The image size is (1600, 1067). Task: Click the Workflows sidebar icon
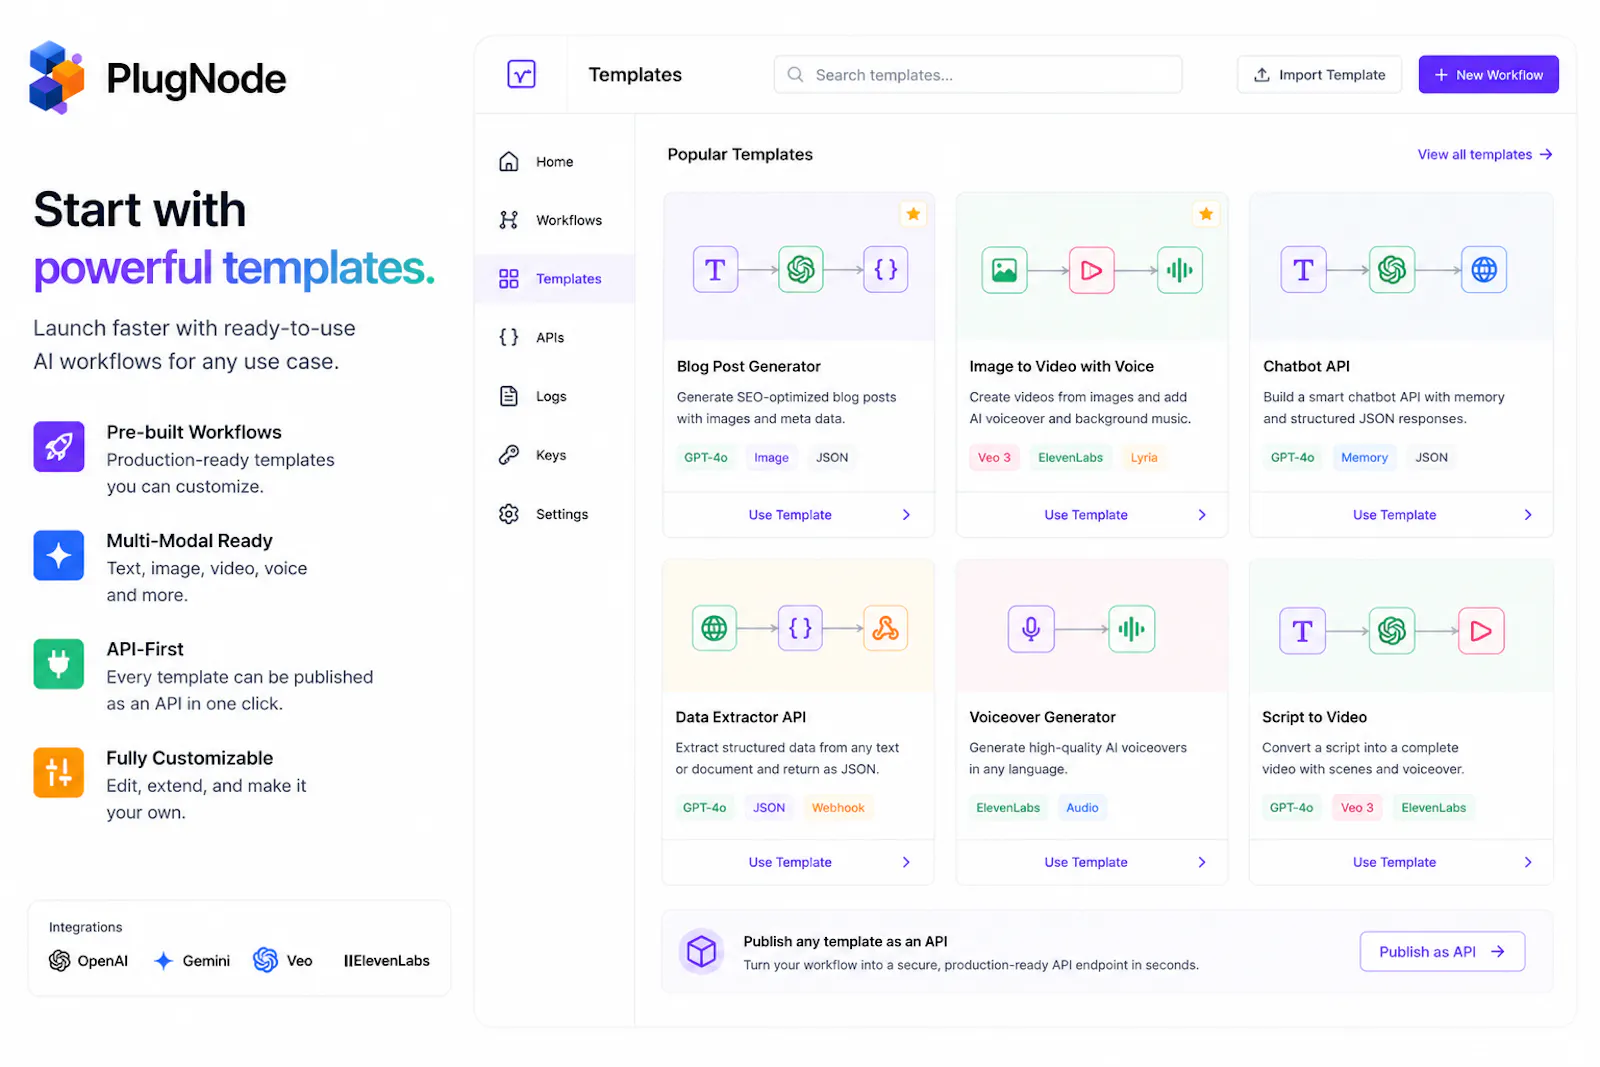tap(509, 220)
